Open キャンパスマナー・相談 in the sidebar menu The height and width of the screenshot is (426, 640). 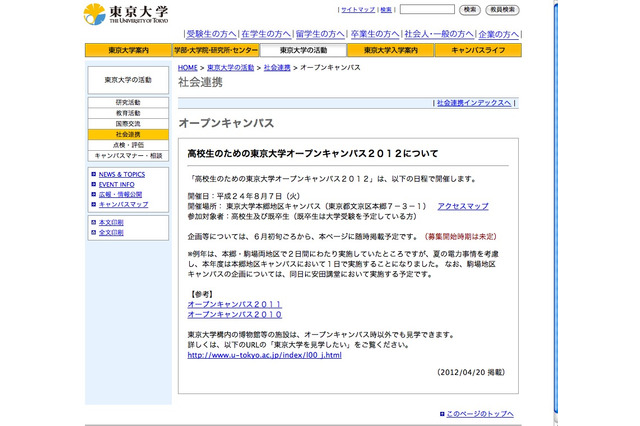(128, 155)
